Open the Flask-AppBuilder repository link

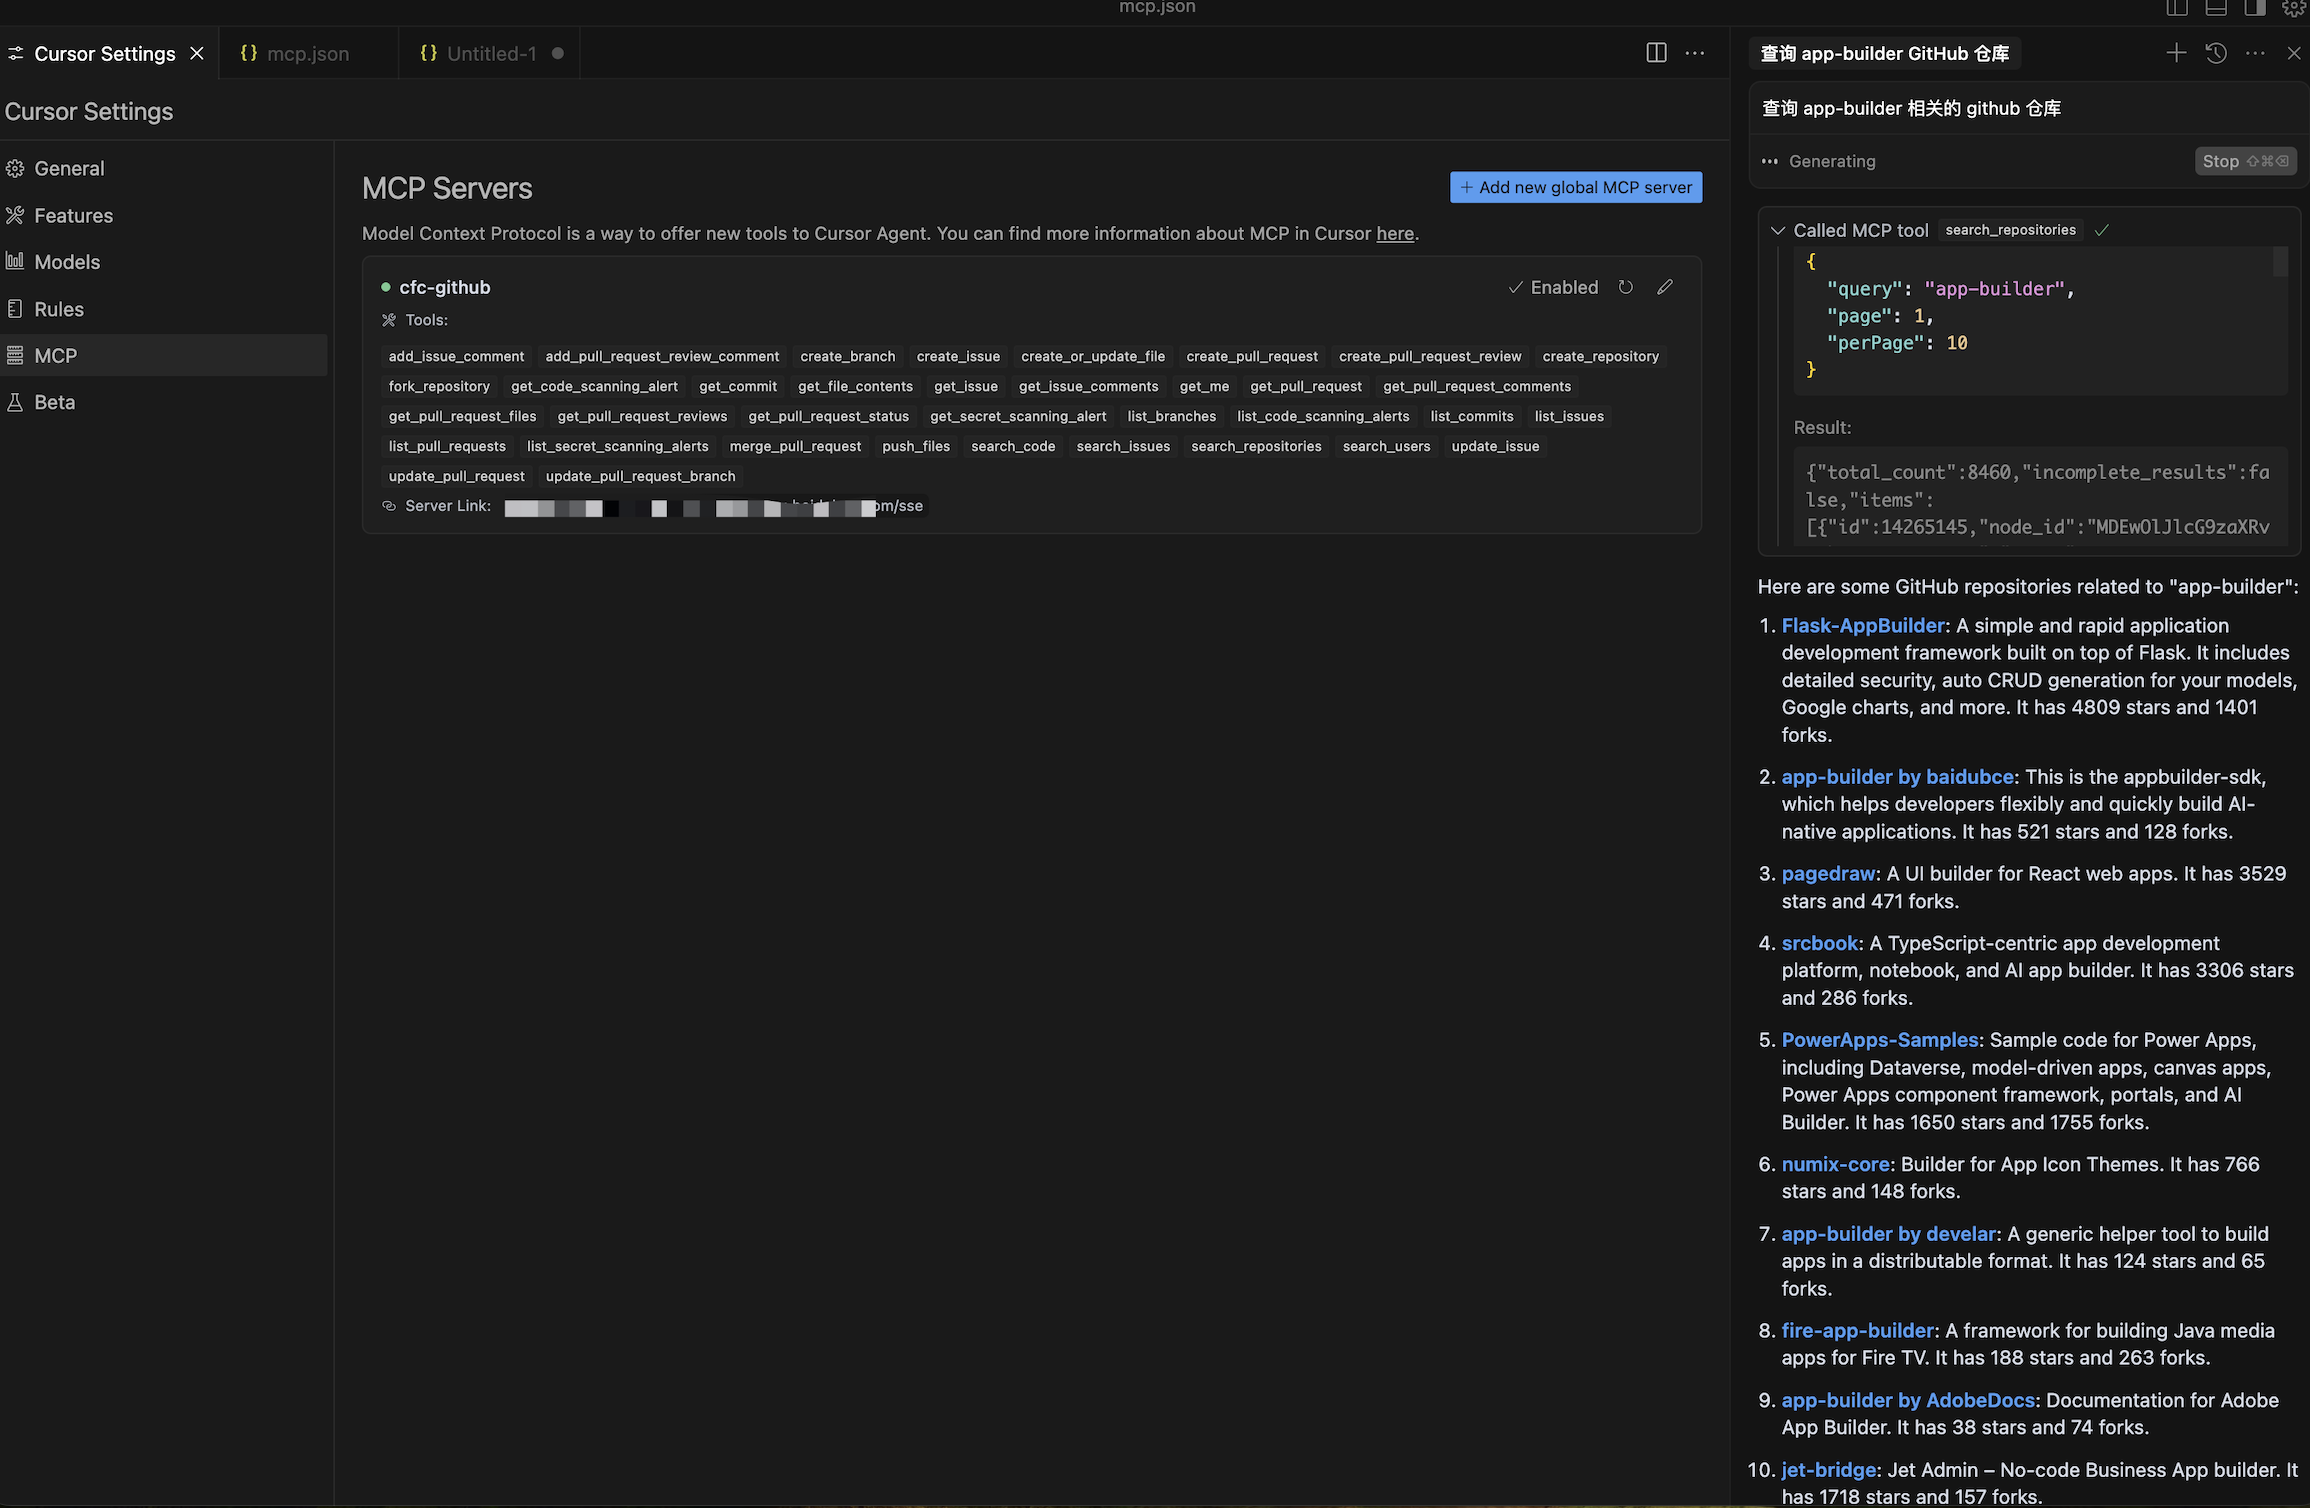(1863, 625)
